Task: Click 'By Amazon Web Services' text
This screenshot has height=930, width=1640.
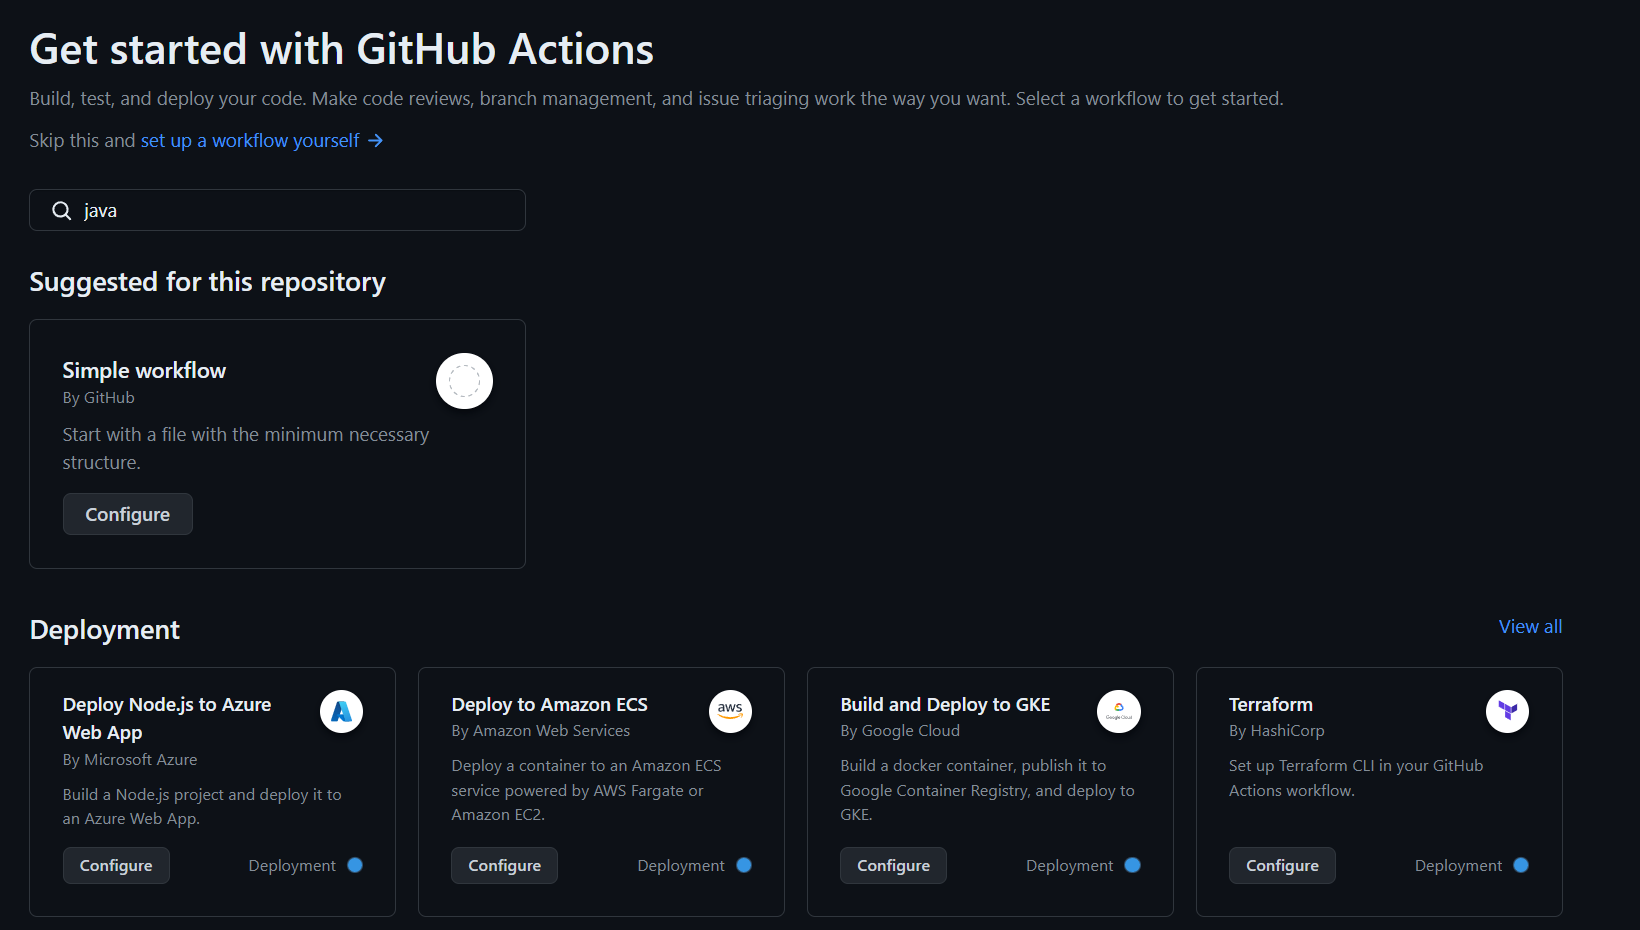Action: [x=541, y=731]
